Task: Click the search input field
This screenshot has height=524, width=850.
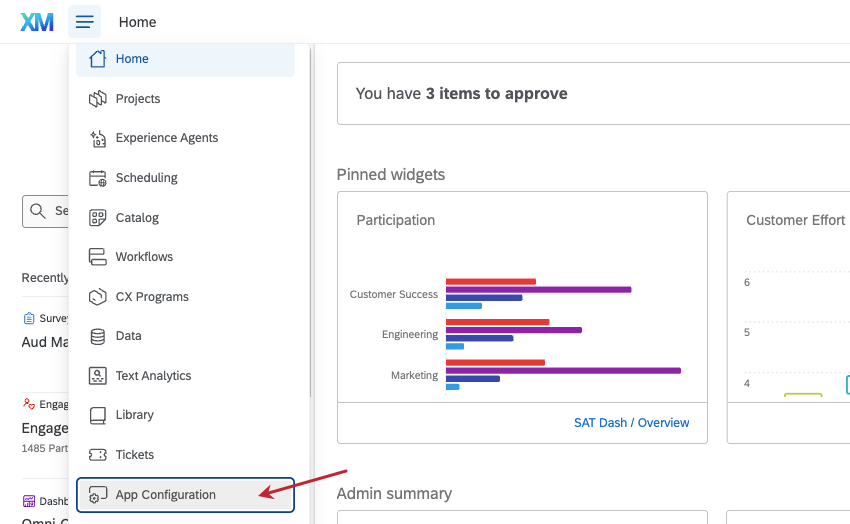Action: (46, 211)
